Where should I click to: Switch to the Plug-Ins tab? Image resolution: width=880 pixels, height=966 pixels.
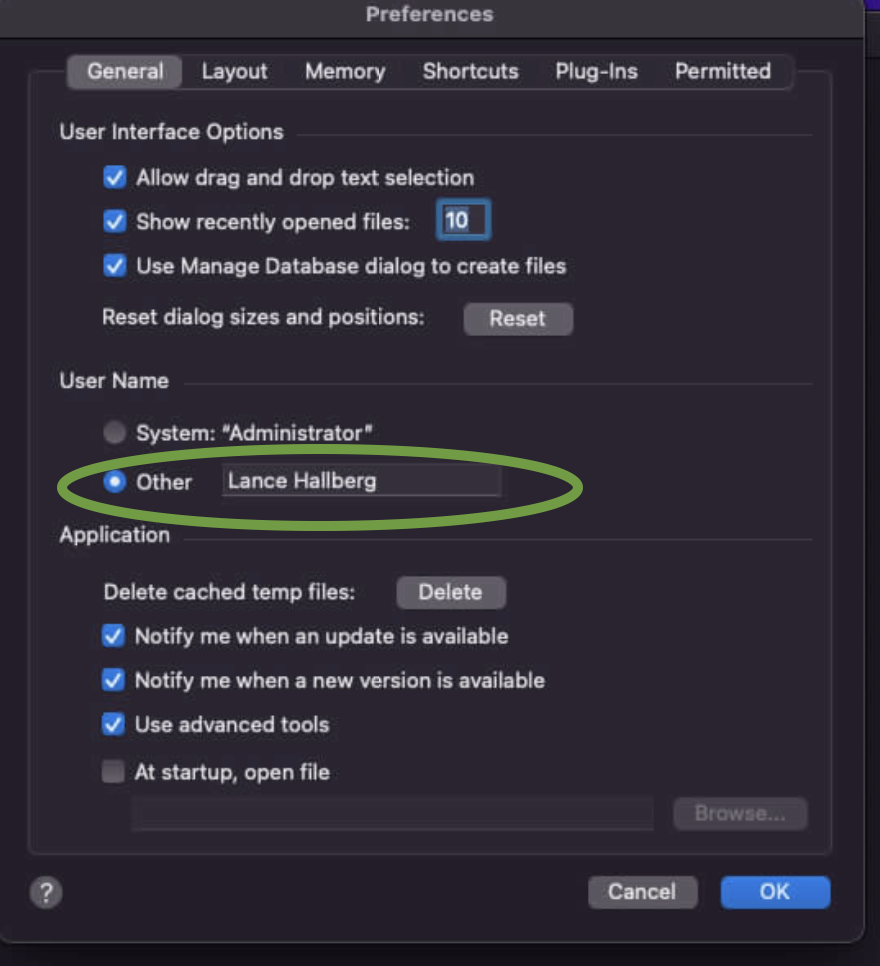[596, 71]
